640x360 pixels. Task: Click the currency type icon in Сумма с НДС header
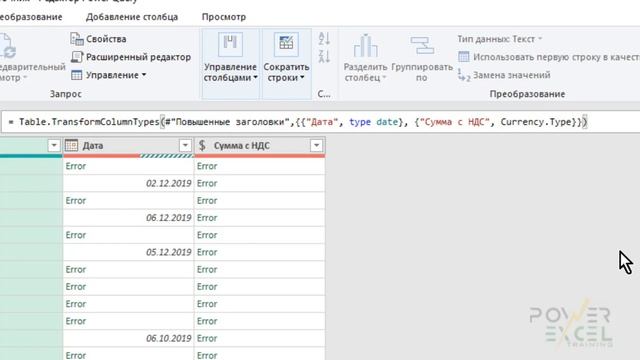tap(202, 145)
